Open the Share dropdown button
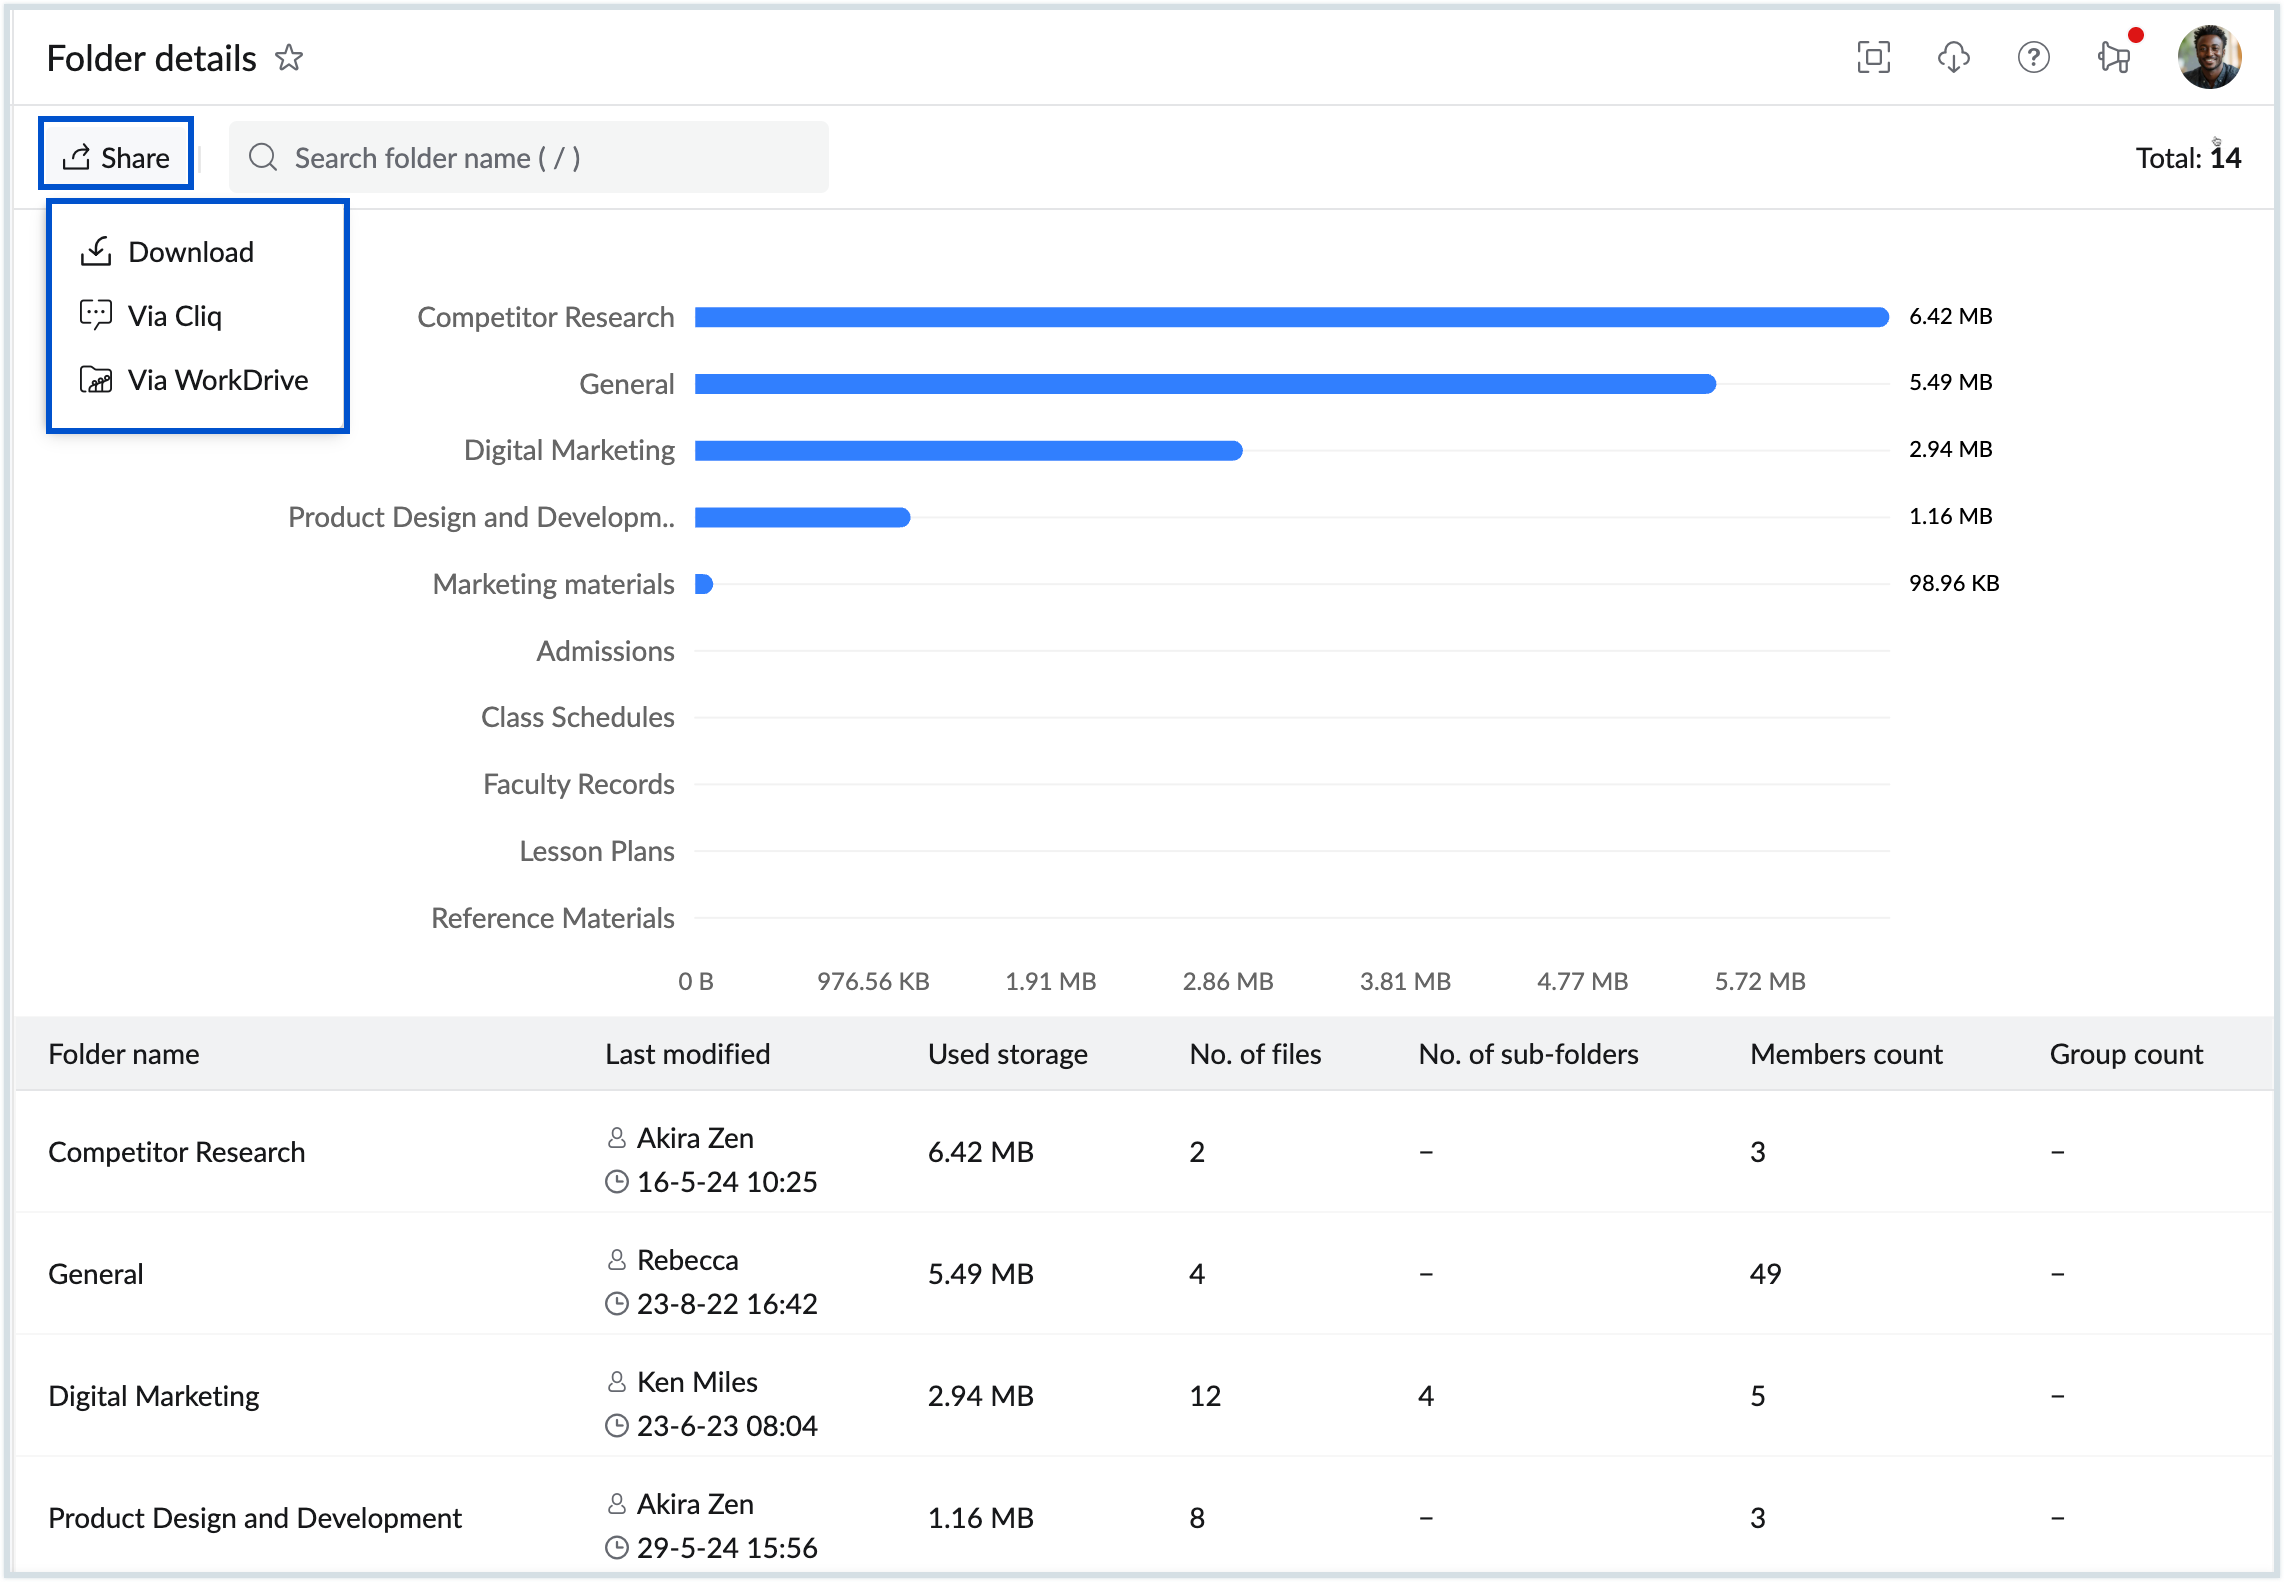The image size is (2284, 1582). (x=116, y=157)
